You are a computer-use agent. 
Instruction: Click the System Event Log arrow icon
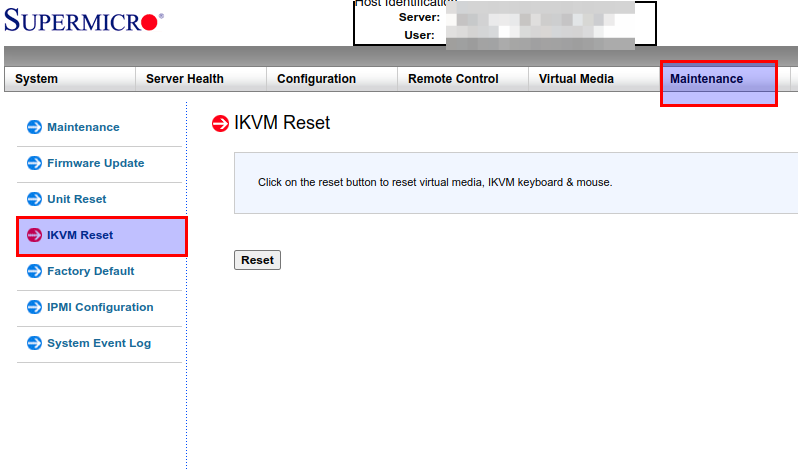coord(34,343)
